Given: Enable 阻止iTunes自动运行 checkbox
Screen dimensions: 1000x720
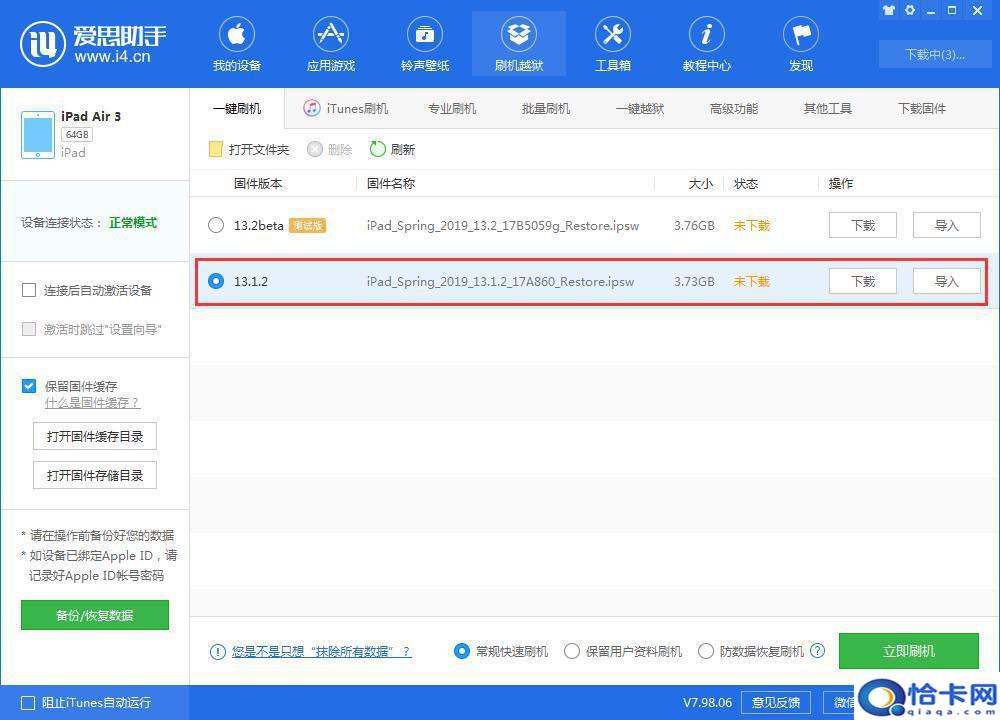Looking at the screenshot, I should 28,702.
